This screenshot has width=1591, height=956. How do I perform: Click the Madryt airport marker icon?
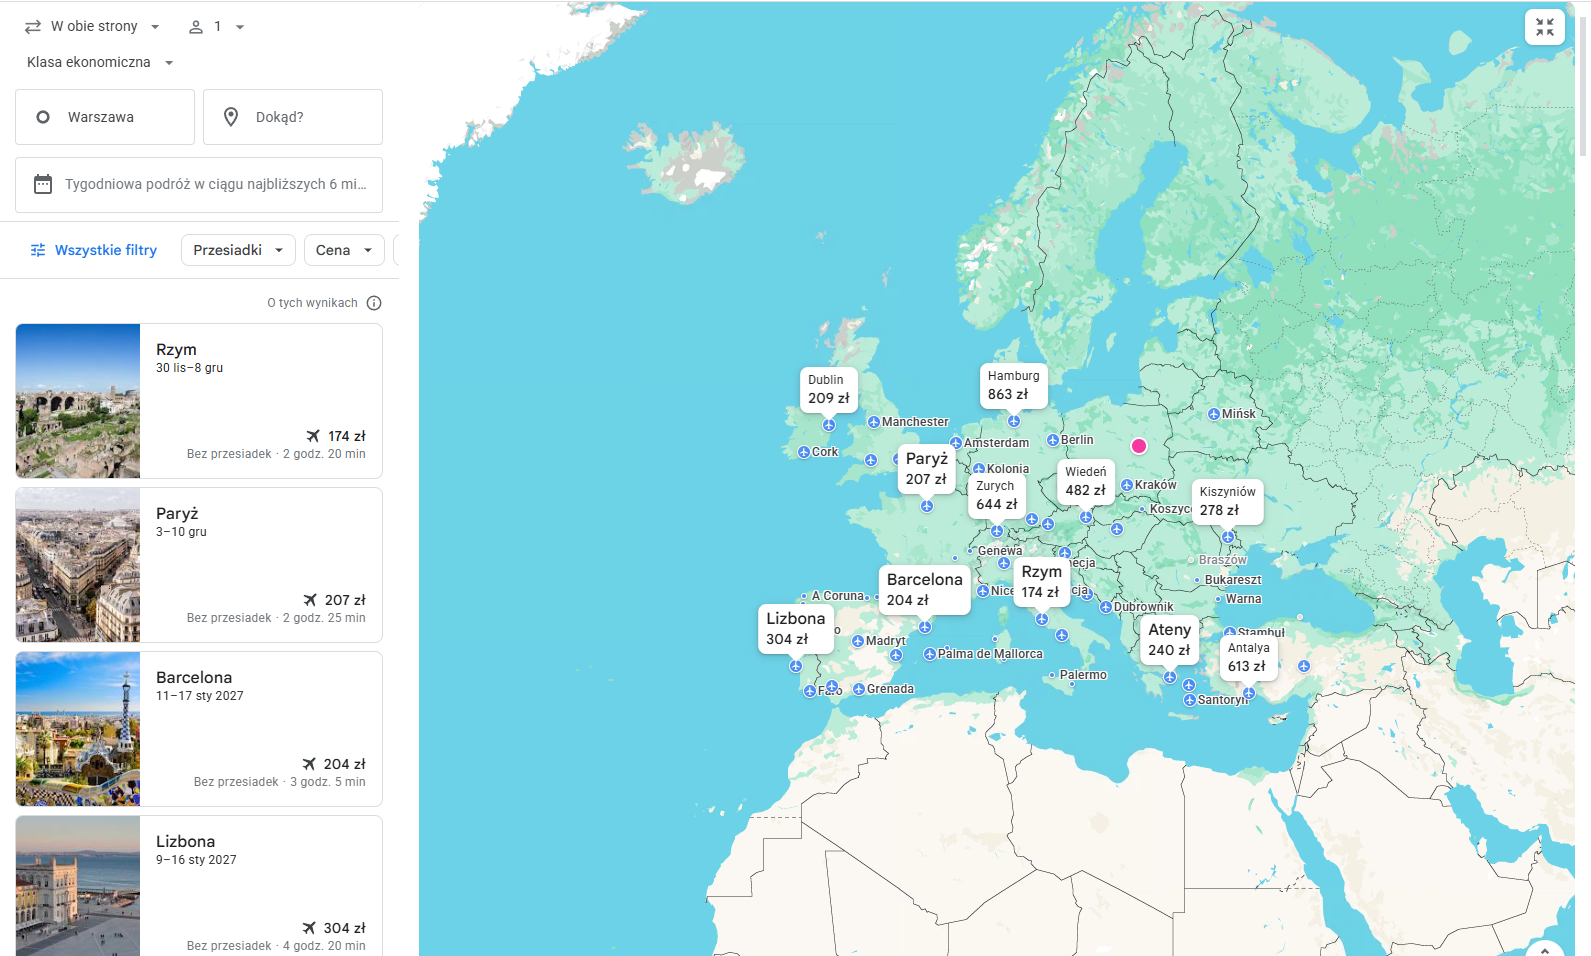click(858, 641)
